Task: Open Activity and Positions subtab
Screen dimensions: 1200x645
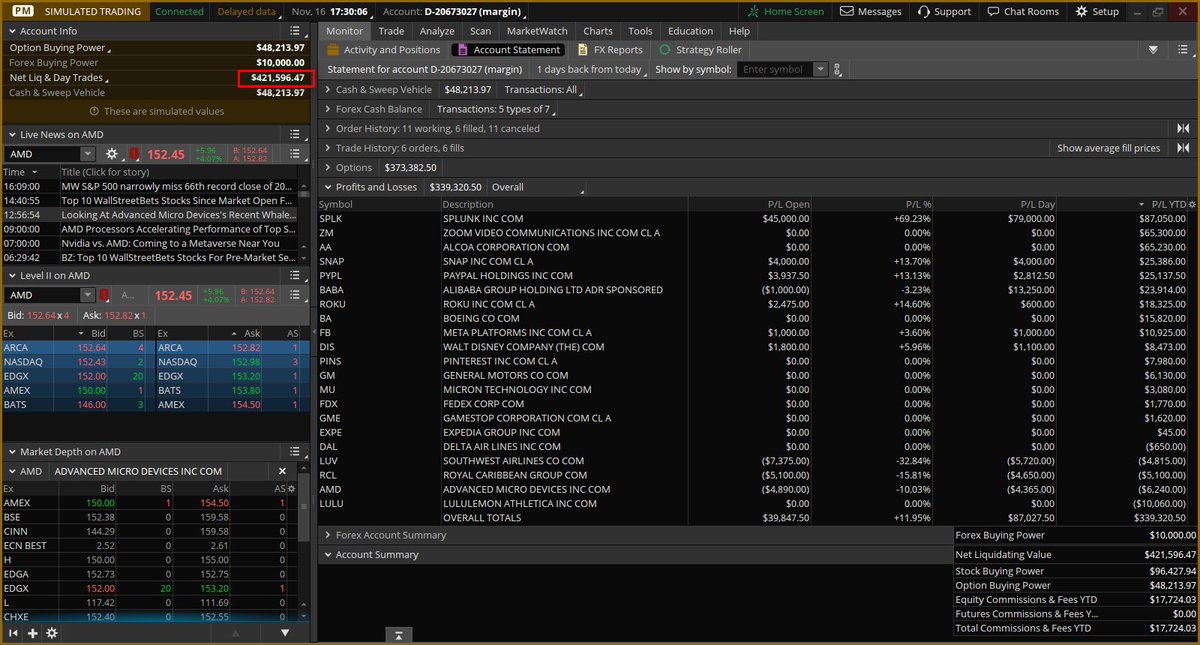Action: pos(383,49)
